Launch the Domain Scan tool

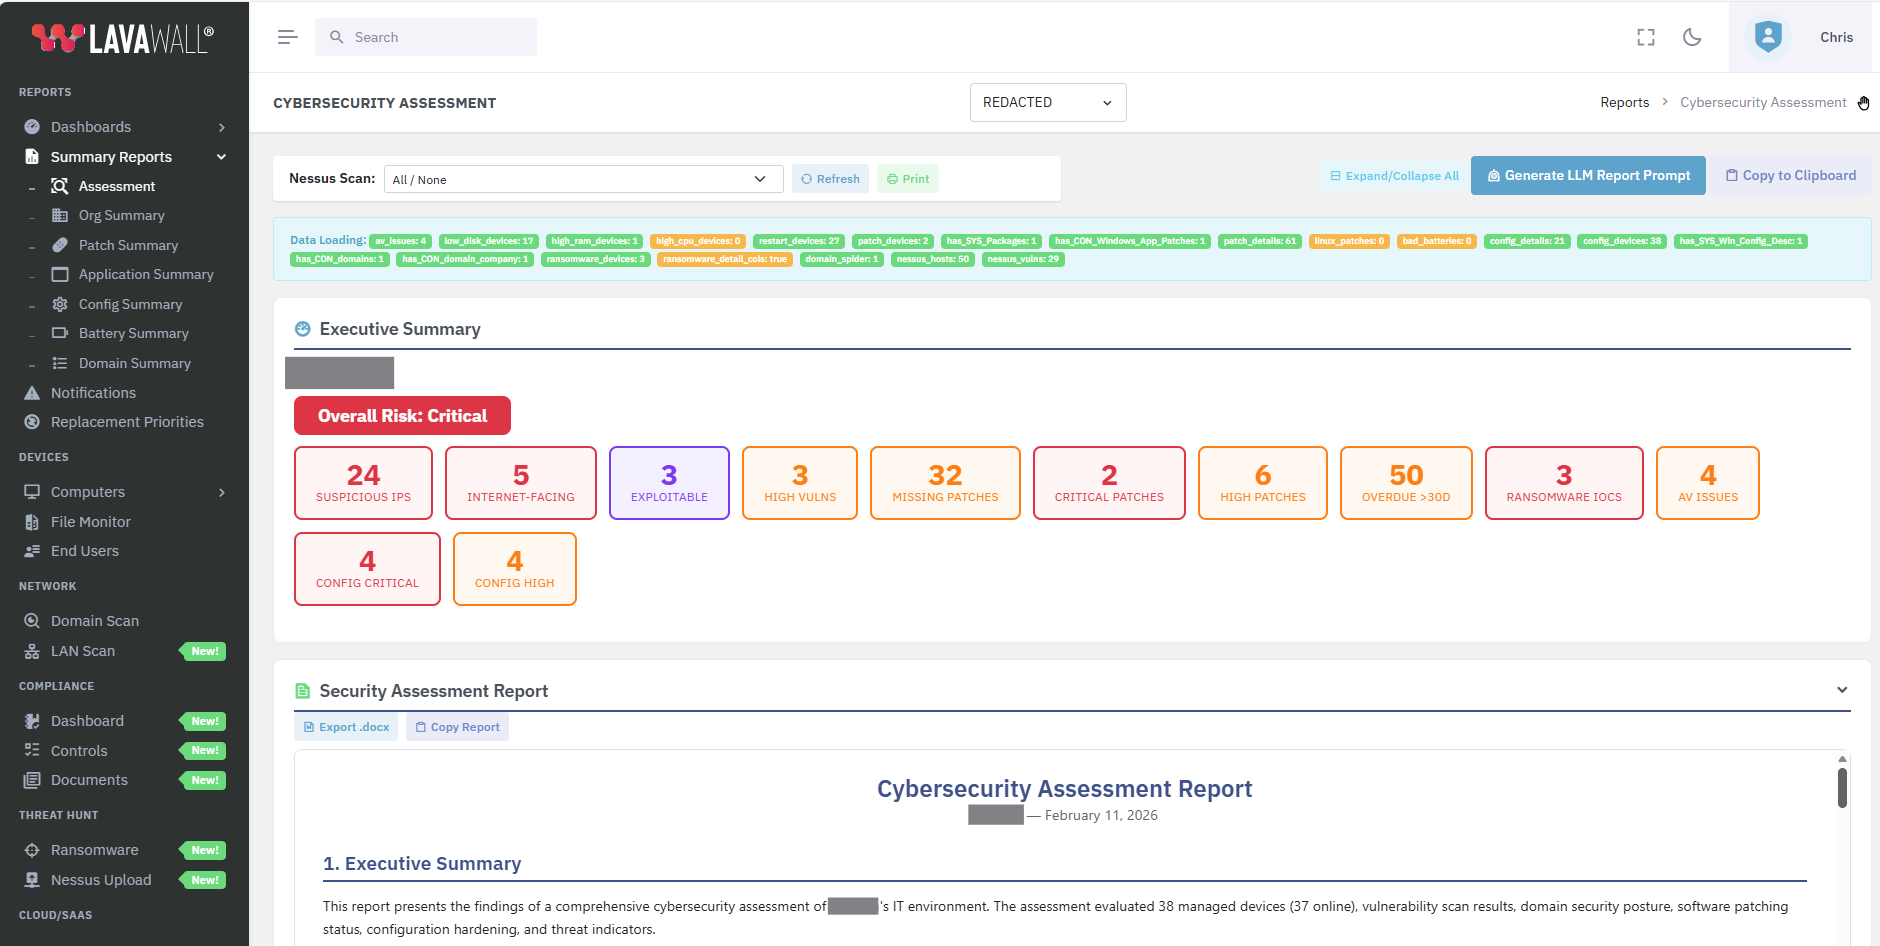(93, 620)
